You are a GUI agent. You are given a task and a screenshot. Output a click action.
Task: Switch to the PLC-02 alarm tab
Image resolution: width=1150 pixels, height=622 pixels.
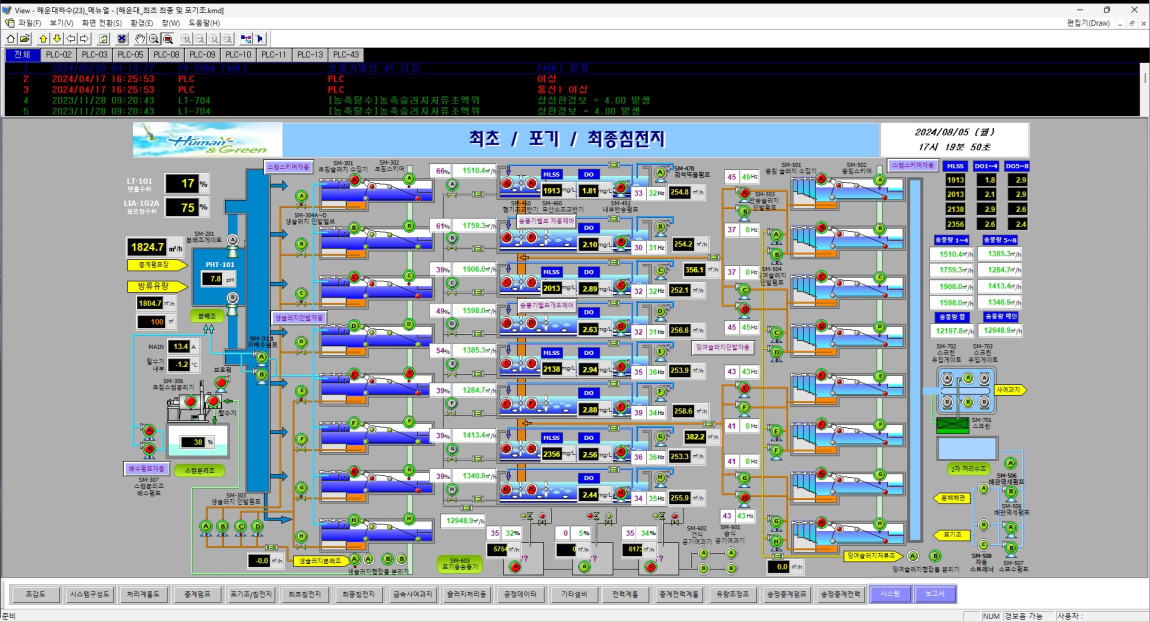click(x=59, y=55)
